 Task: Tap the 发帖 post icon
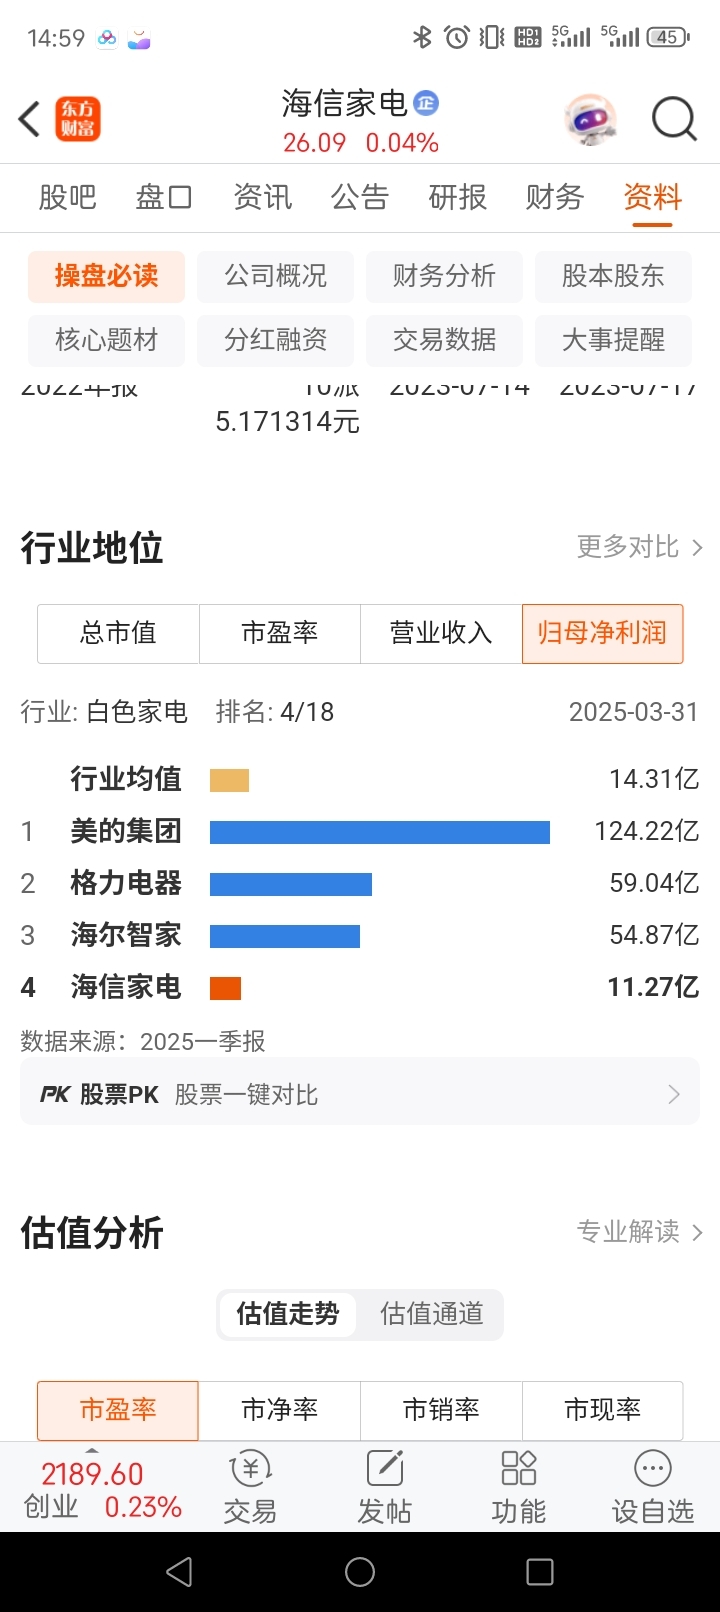pyautogui.click(x=384, y=1487)
